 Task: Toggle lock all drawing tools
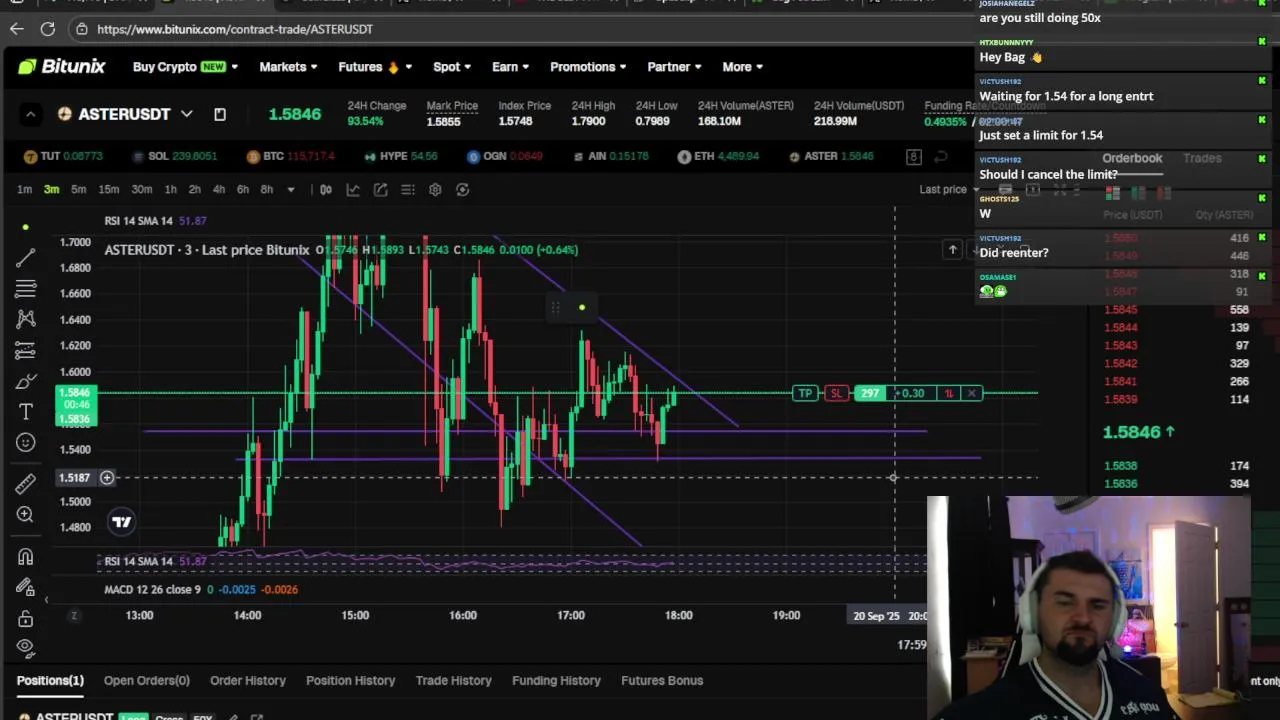[x=26, y=619]
